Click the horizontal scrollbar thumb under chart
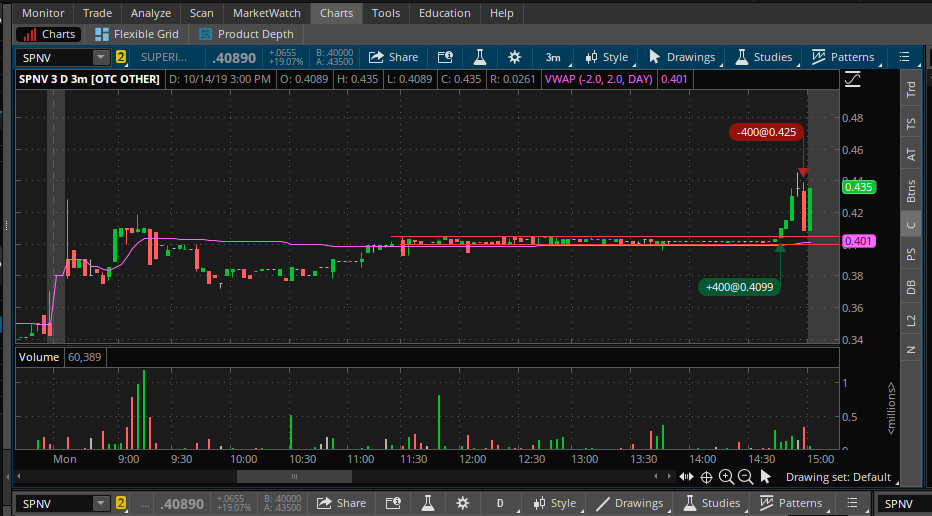 [x=294, y=477]
